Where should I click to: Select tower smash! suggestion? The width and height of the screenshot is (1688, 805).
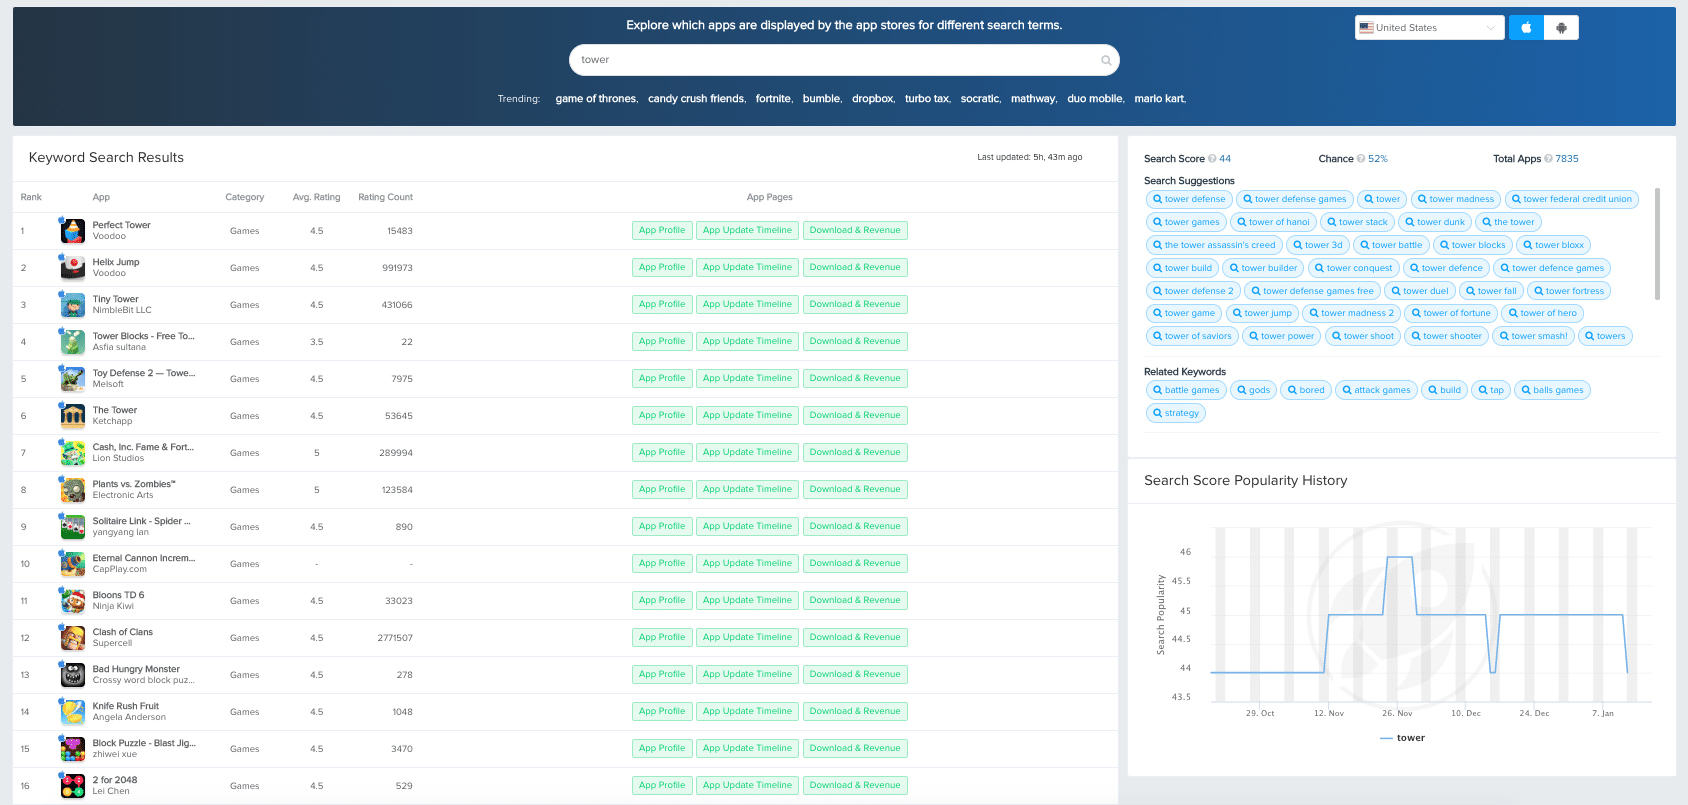click(x=1533, y=336)
